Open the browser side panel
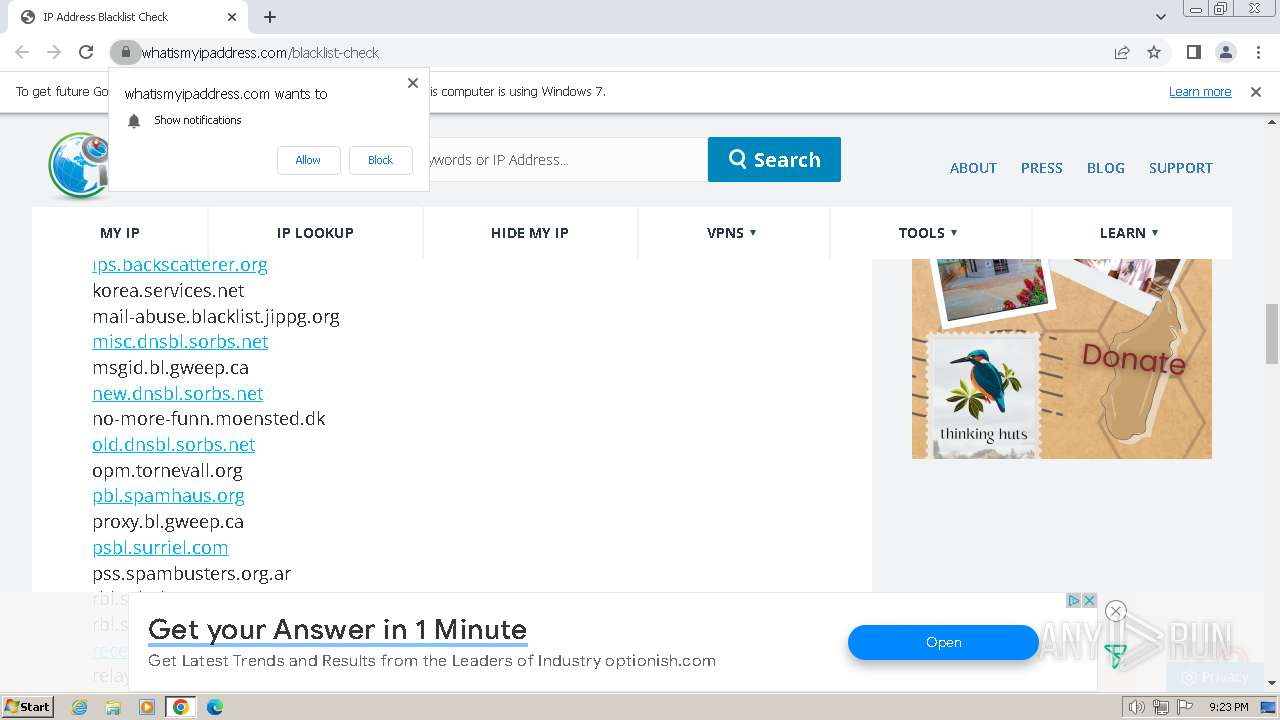The height and width of the screenshot is (720, 1280). point(1193,52)
